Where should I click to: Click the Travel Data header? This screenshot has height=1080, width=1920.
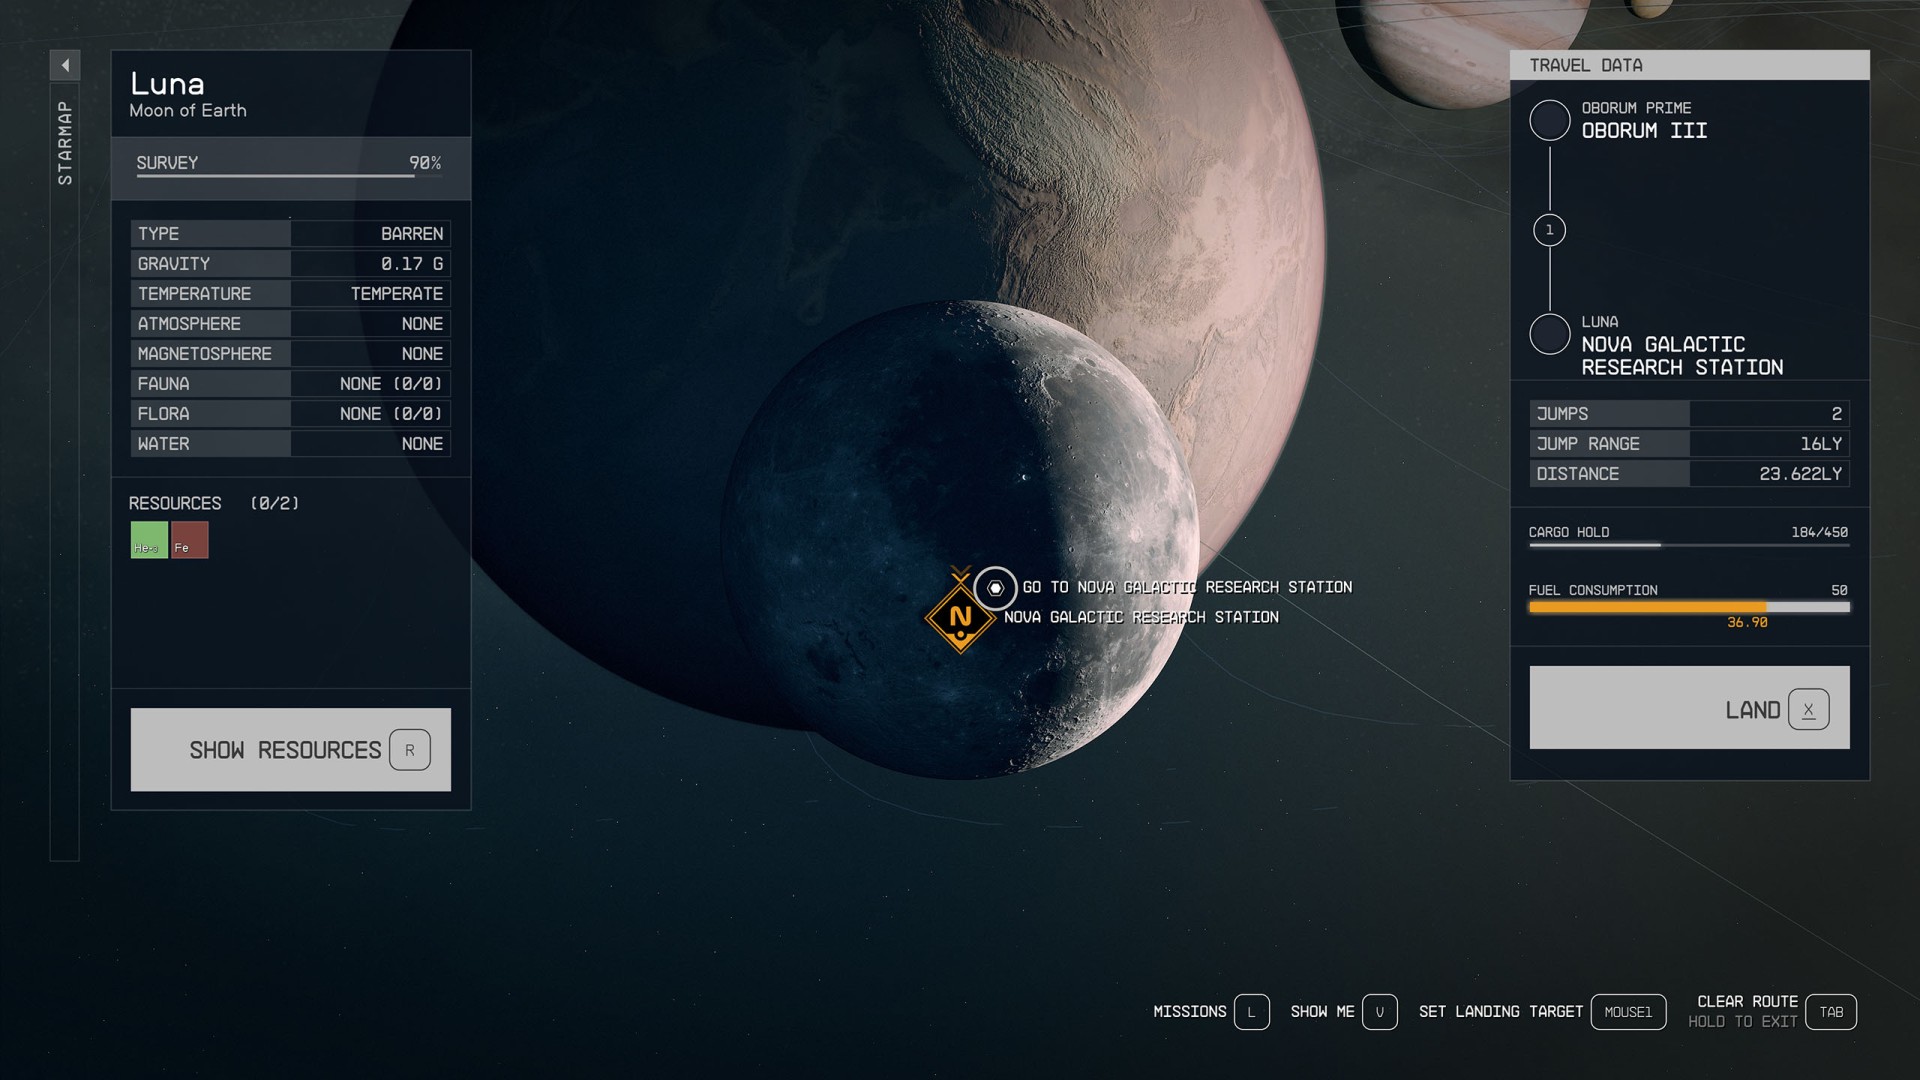pyautogui.click(x=1689, y=65)
